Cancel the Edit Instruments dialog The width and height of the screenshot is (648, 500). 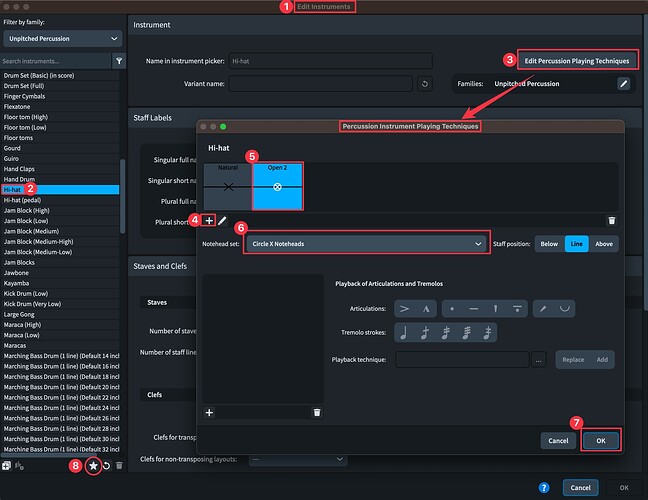[580, 488]
